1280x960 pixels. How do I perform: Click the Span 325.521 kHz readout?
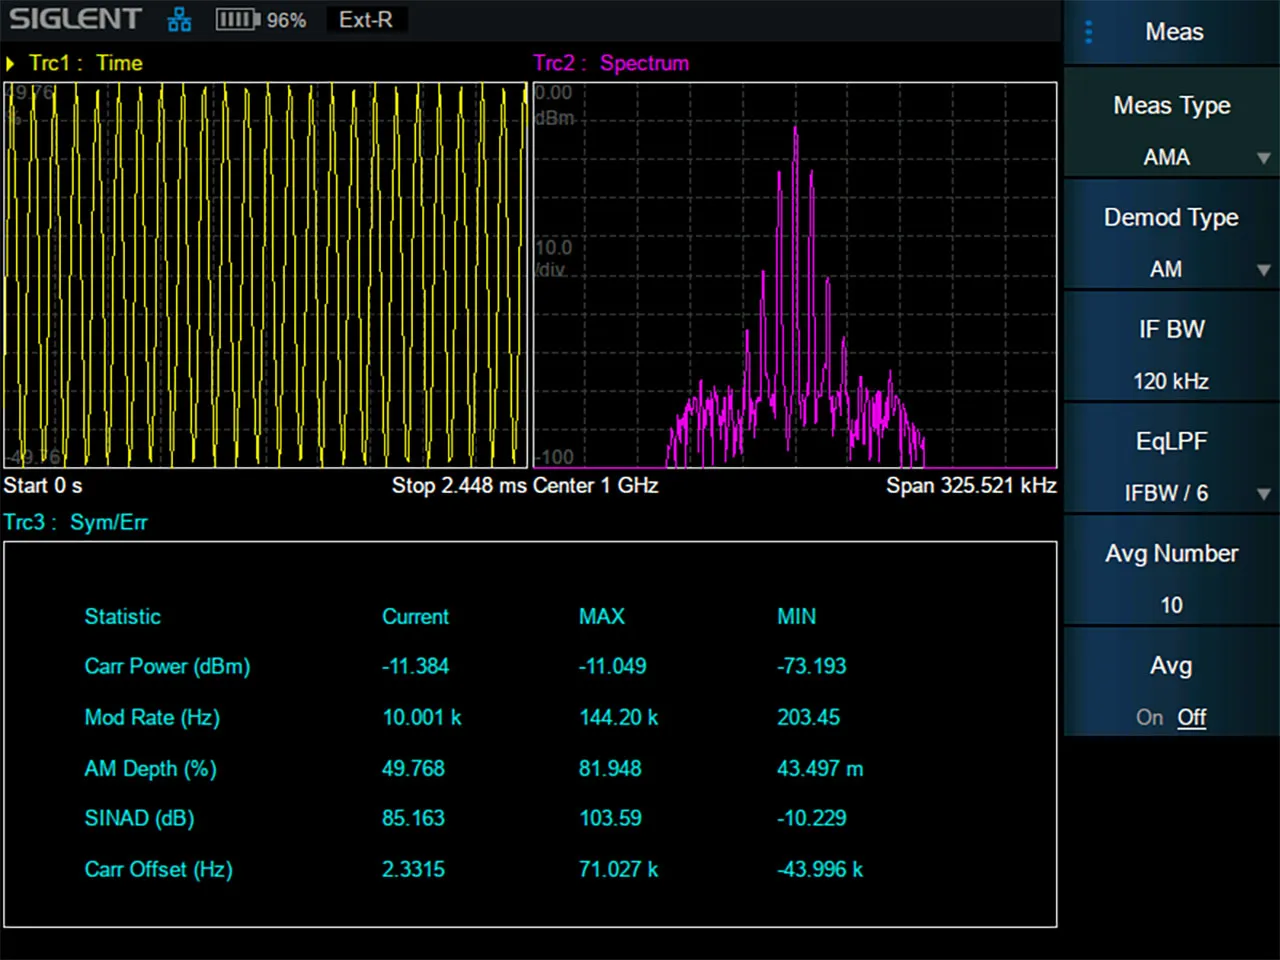(x=970, y=486)
